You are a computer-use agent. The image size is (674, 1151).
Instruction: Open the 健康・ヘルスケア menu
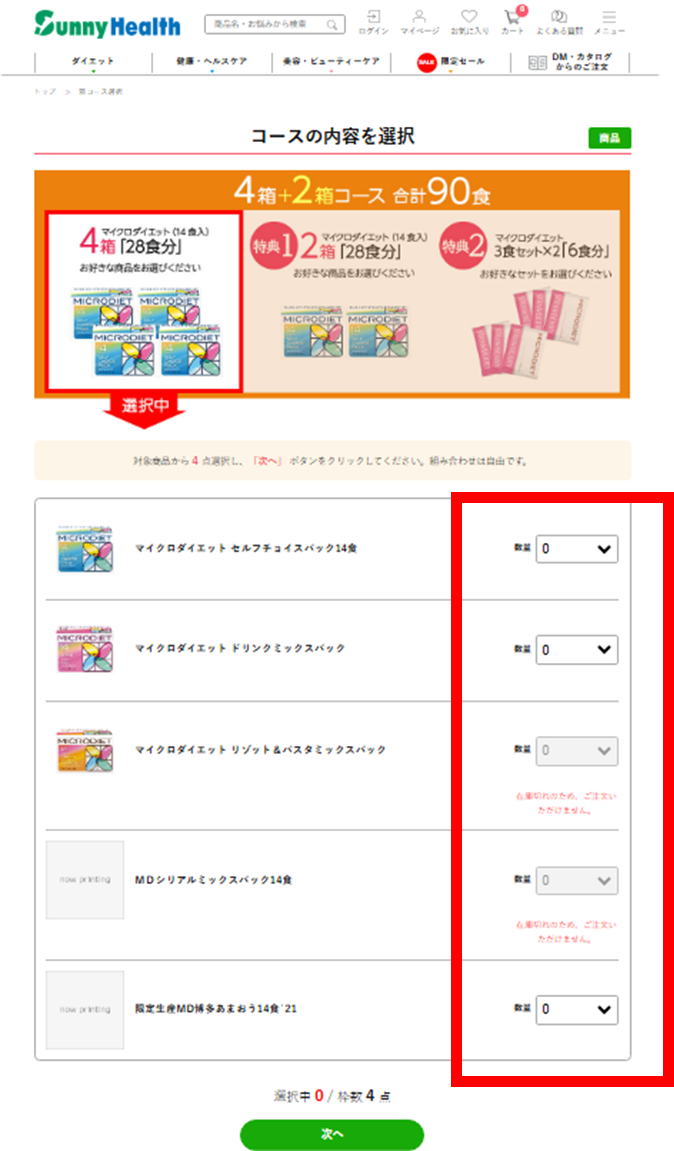click(x=211, y=62)
